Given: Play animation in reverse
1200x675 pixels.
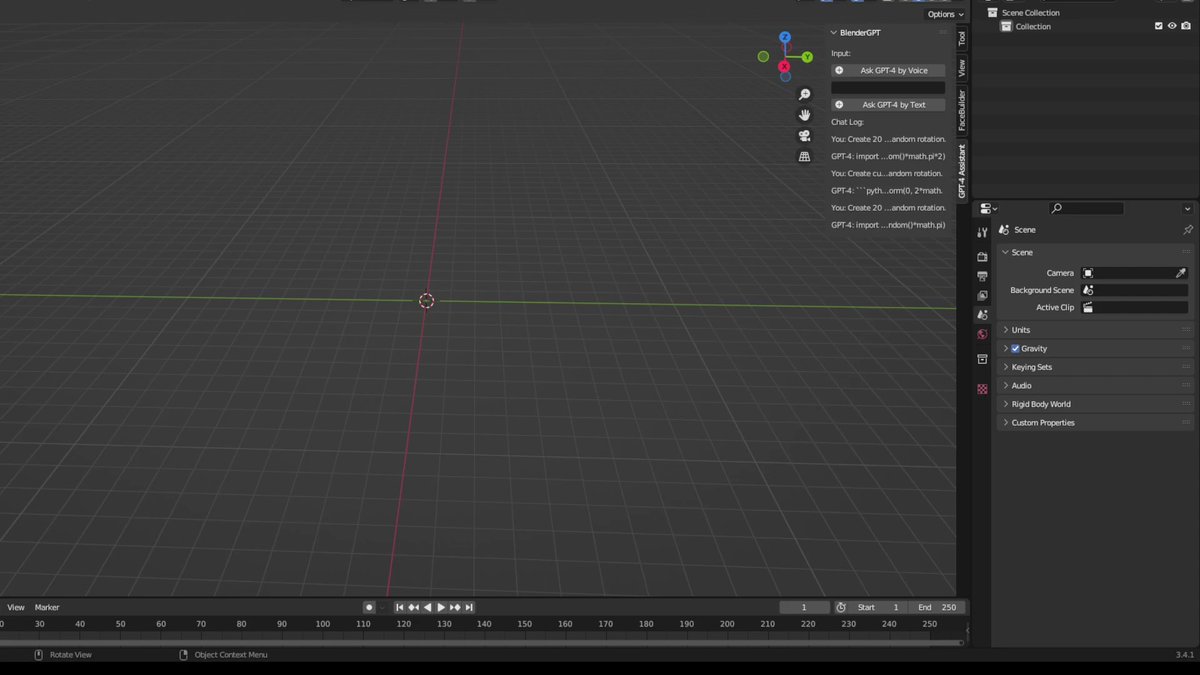Looking at the screenshot, I should [428, 607].
